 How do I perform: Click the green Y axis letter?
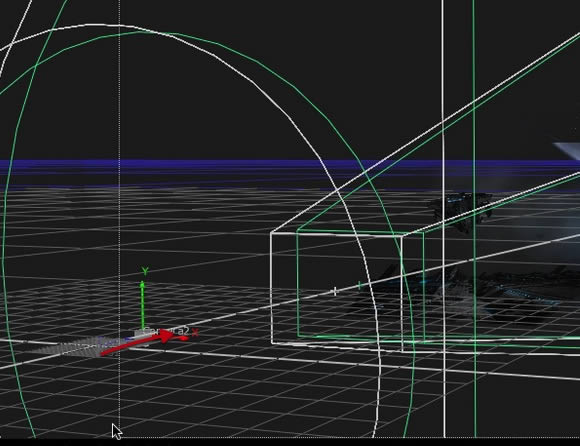click(145, 271)
